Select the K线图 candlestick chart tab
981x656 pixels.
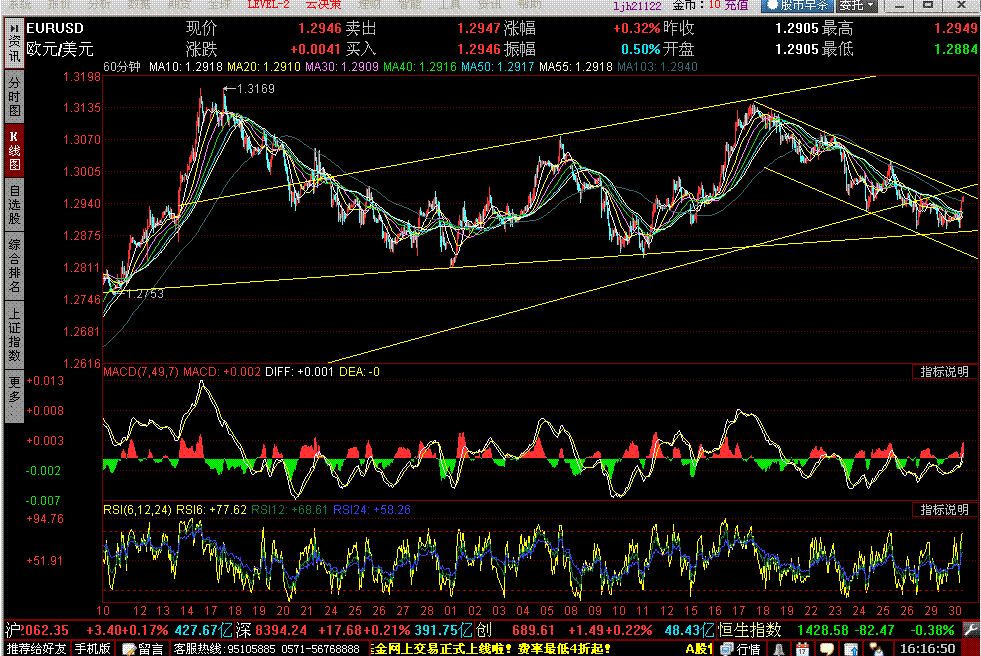(14, 150)
